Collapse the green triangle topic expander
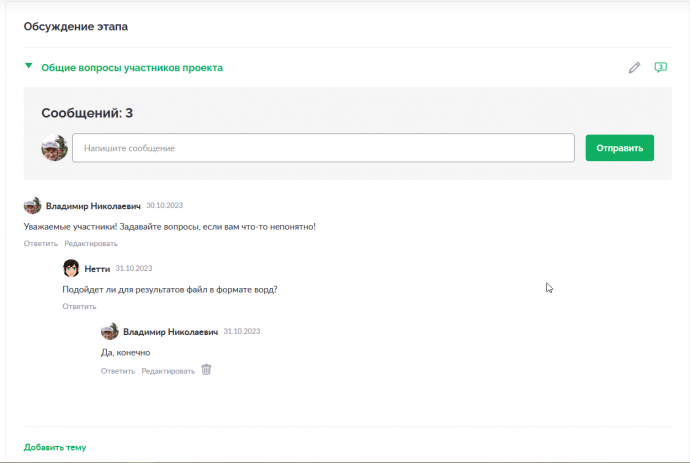 click(x=29, y=66)
